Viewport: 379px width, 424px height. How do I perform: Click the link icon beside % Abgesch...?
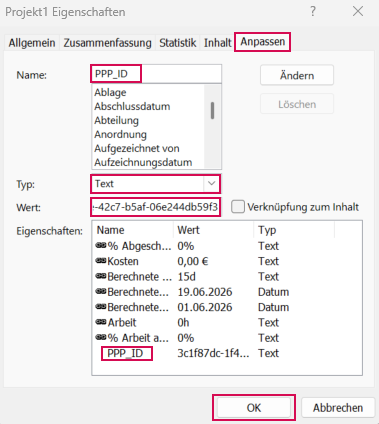(101, 245)
